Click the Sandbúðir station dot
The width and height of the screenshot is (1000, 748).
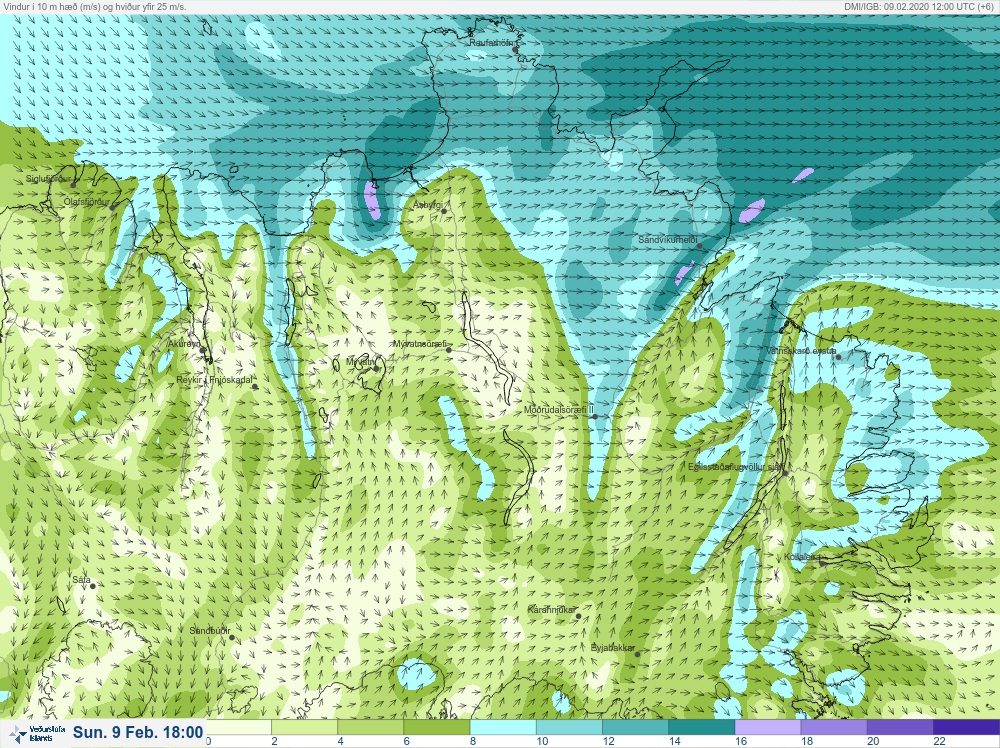tap(232, 637)
